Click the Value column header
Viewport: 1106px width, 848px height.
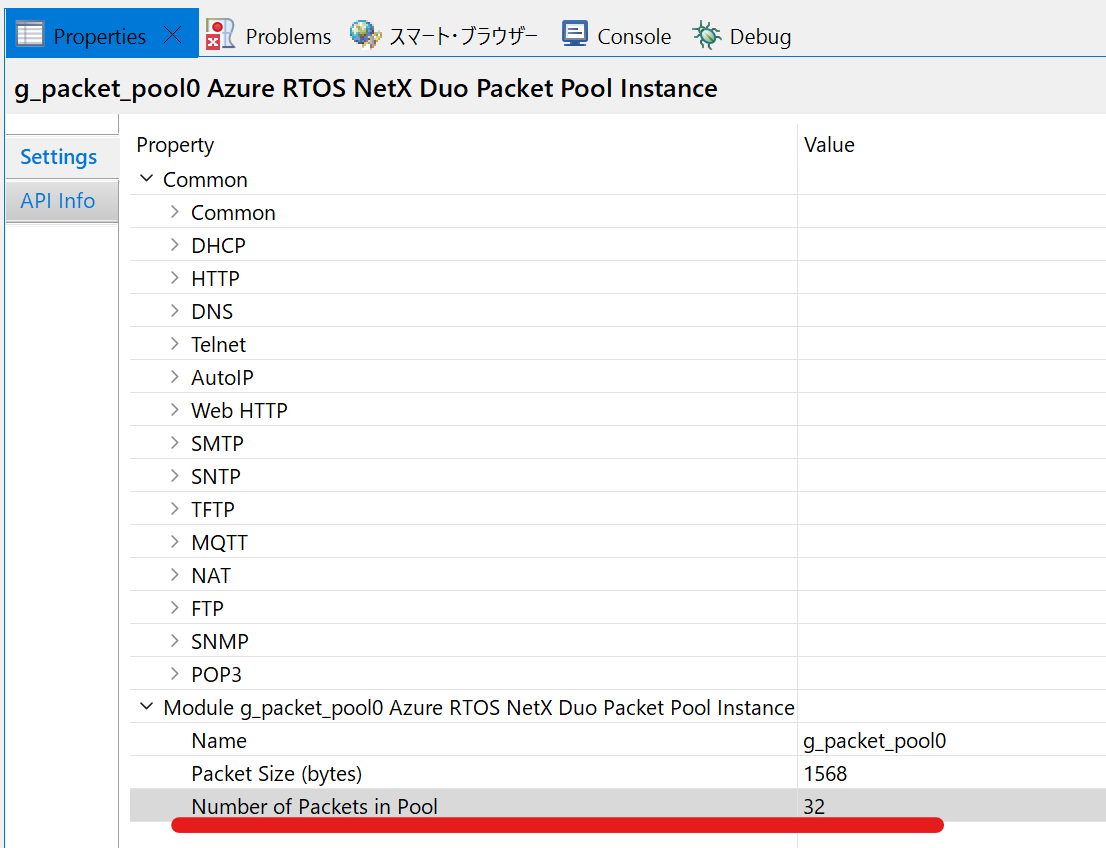[830, 145]
